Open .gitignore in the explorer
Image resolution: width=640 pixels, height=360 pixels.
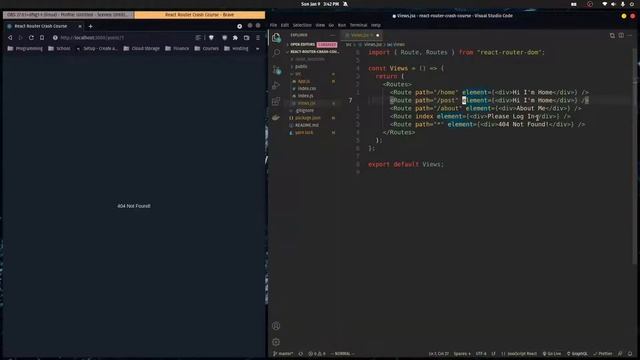click(x=304, y=111)
